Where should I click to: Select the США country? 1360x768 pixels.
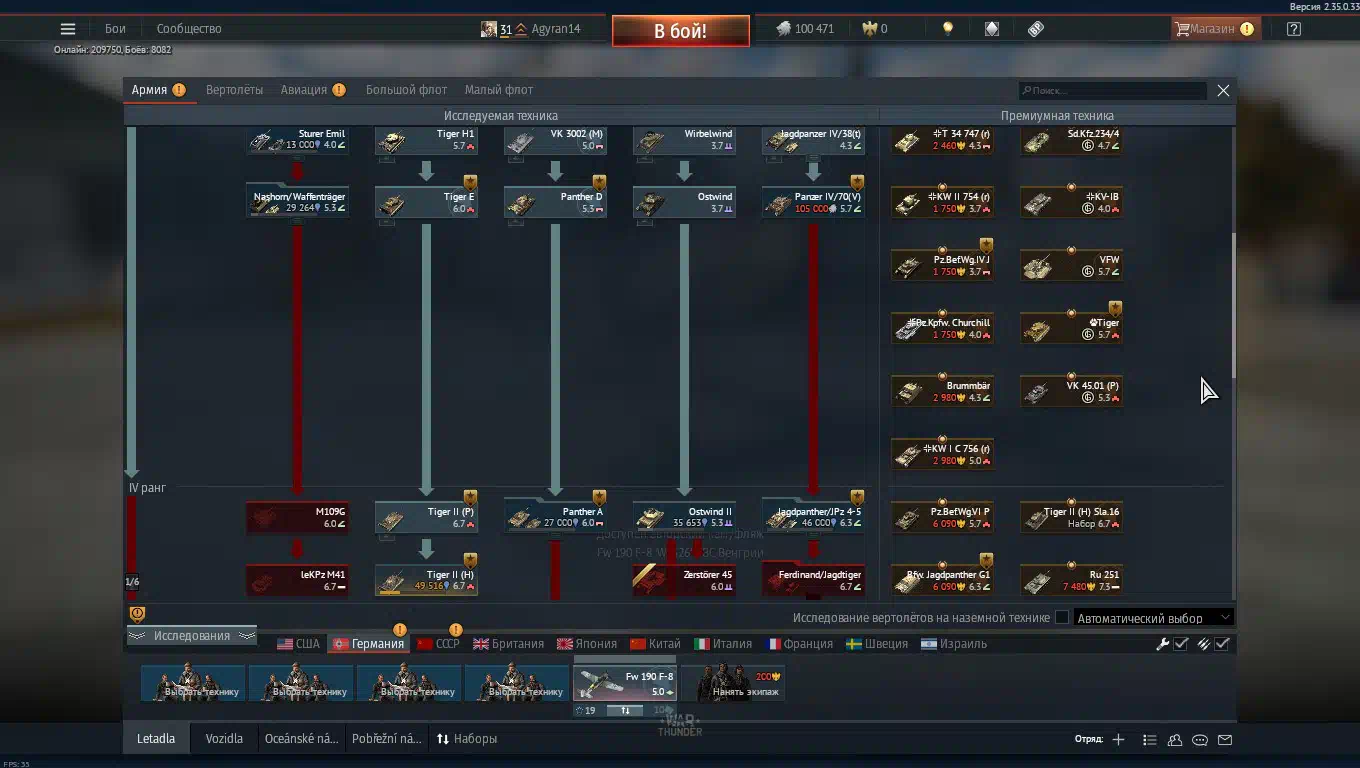click(x=299, y=644)
